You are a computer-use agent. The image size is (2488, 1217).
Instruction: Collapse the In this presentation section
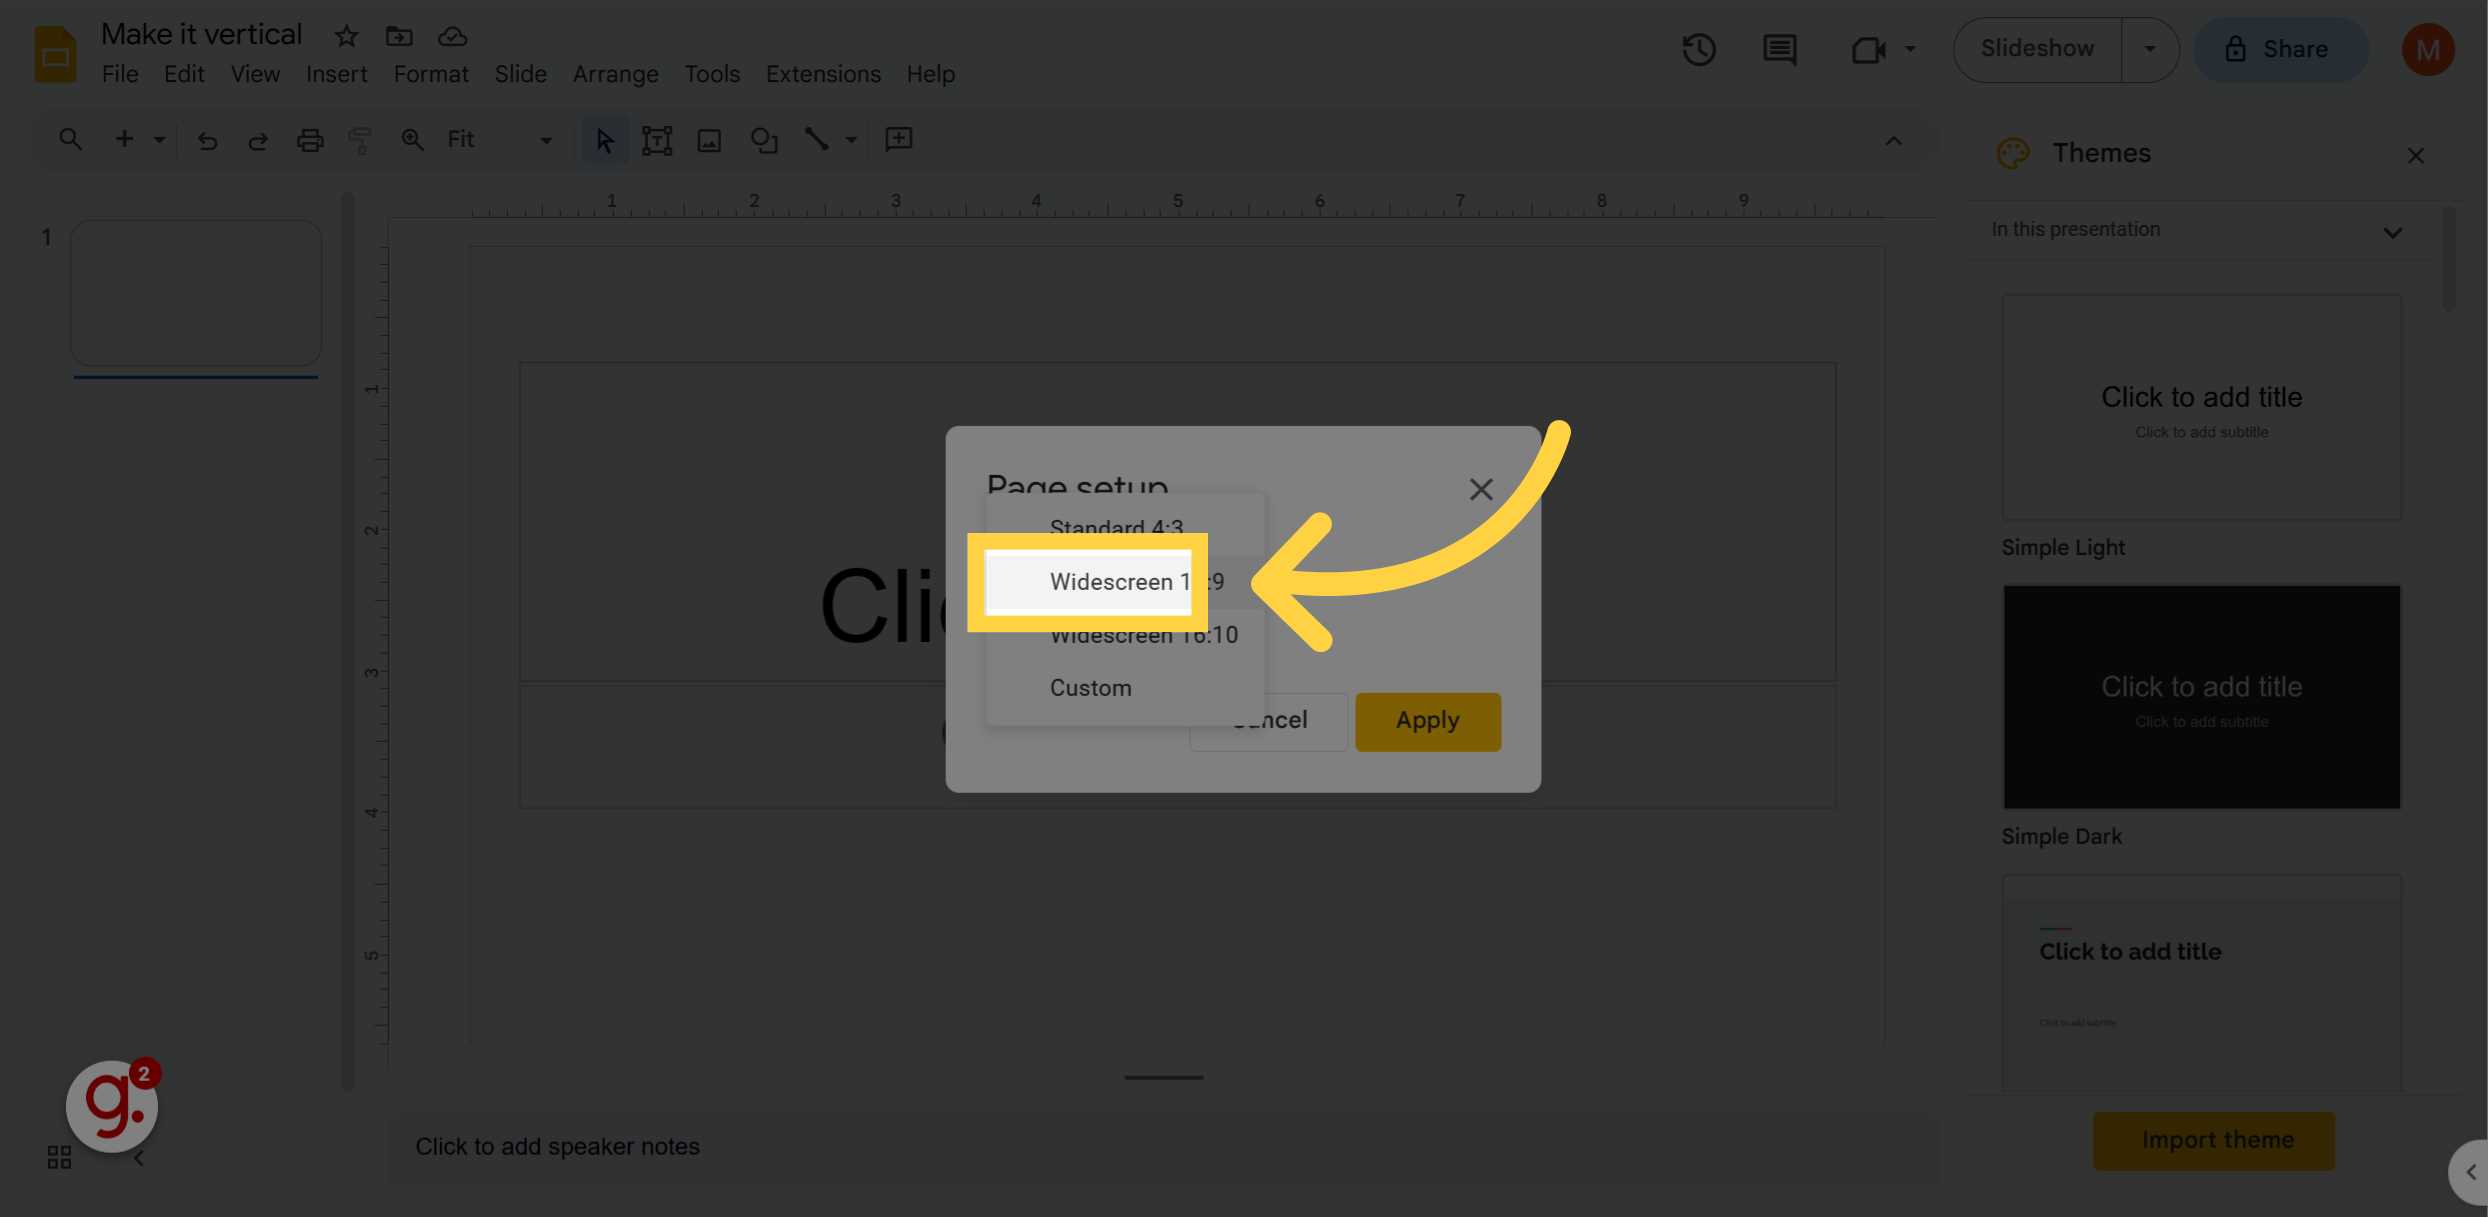(2393, 231)
